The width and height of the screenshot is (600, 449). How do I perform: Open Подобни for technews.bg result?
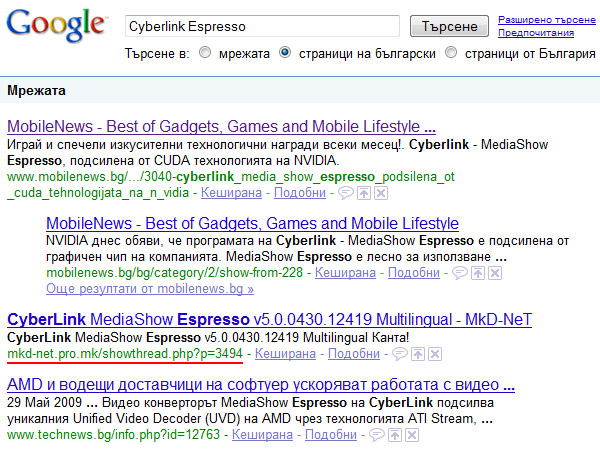click(x=331, y=434)
